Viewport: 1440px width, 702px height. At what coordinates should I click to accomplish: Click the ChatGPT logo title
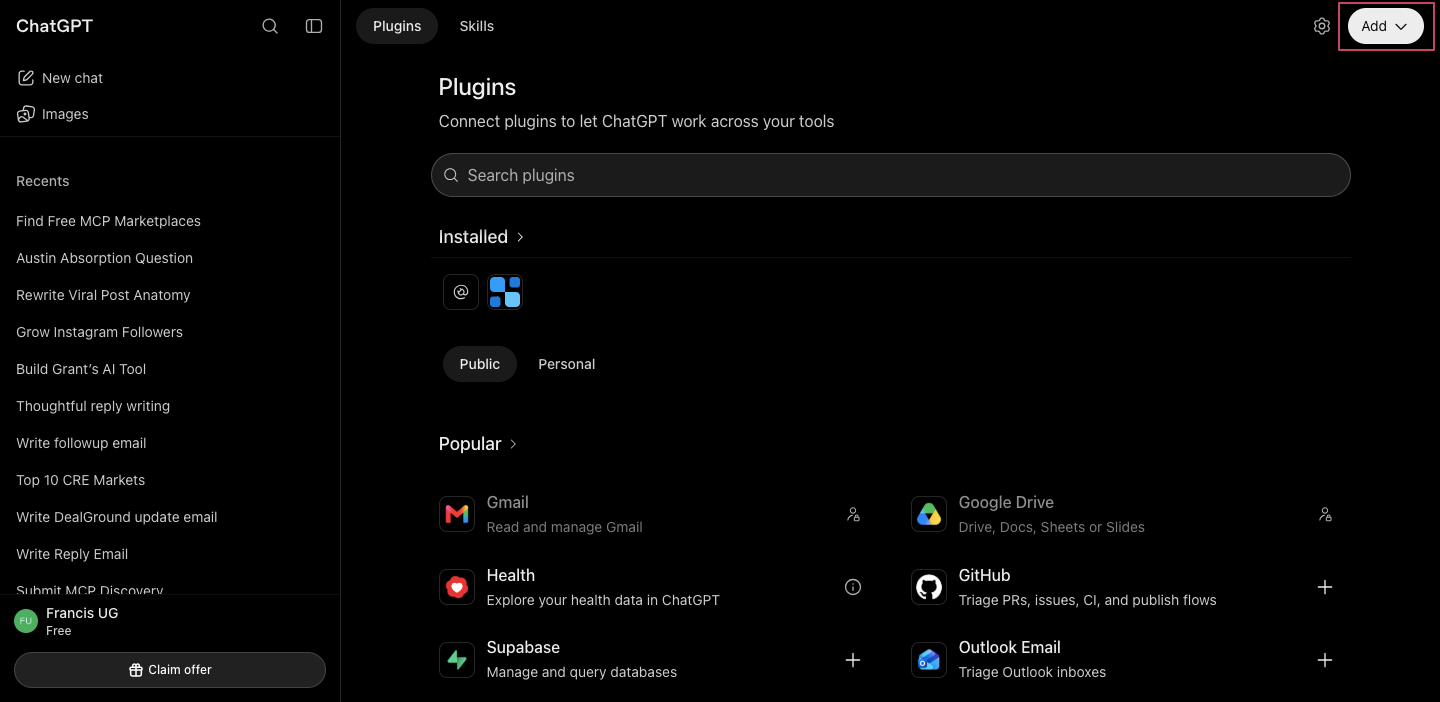54,26
